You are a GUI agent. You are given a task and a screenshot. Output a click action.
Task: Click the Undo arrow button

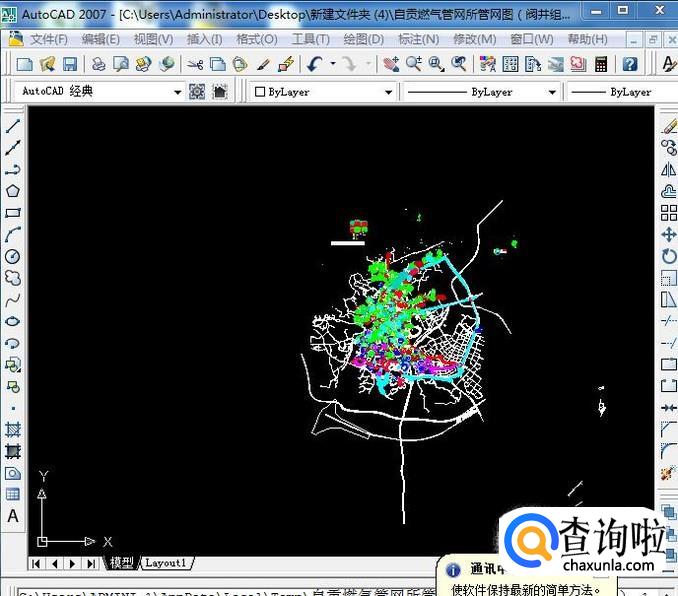[314, 63]
